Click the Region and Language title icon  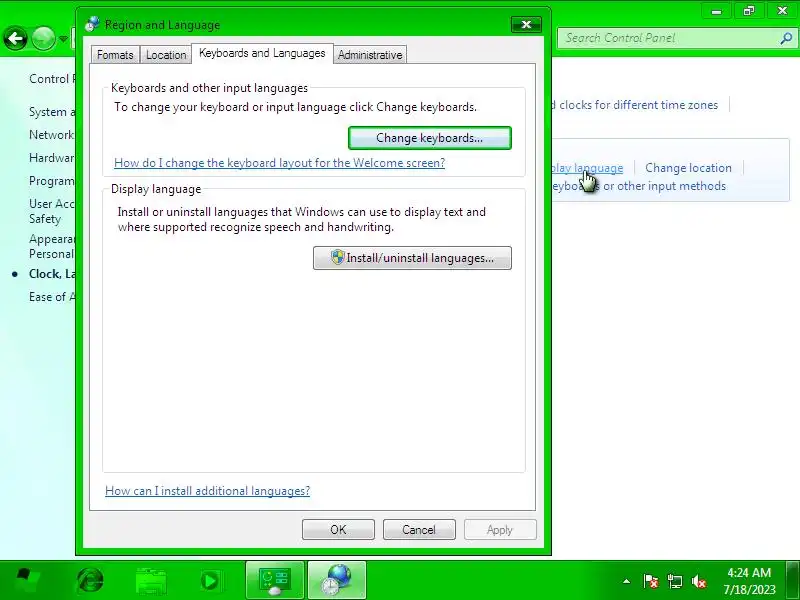92,24
